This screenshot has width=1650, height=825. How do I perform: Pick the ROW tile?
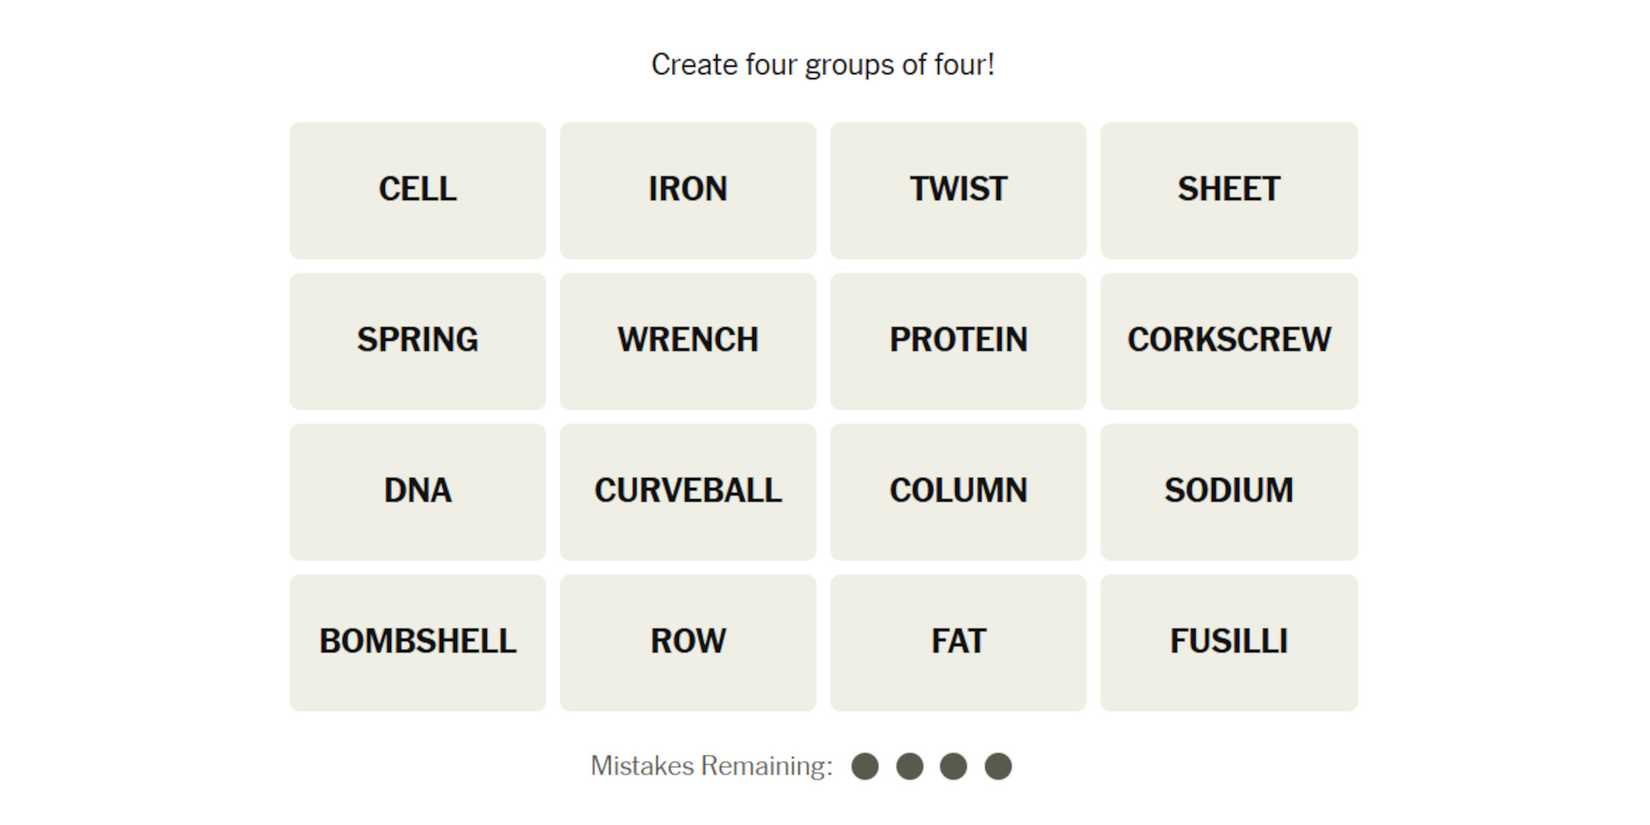pyautogui.click(x=688, y=642)
